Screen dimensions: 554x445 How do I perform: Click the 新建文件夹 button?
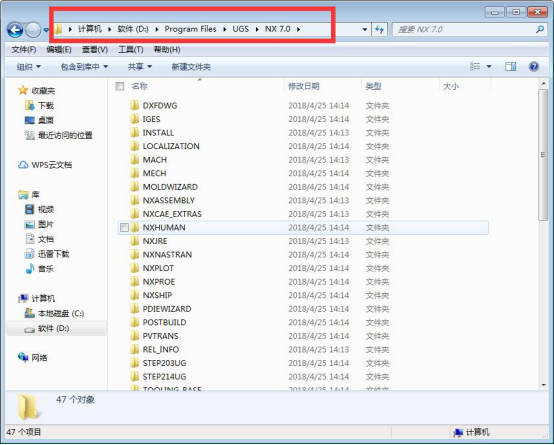click(x=191, y=67)
